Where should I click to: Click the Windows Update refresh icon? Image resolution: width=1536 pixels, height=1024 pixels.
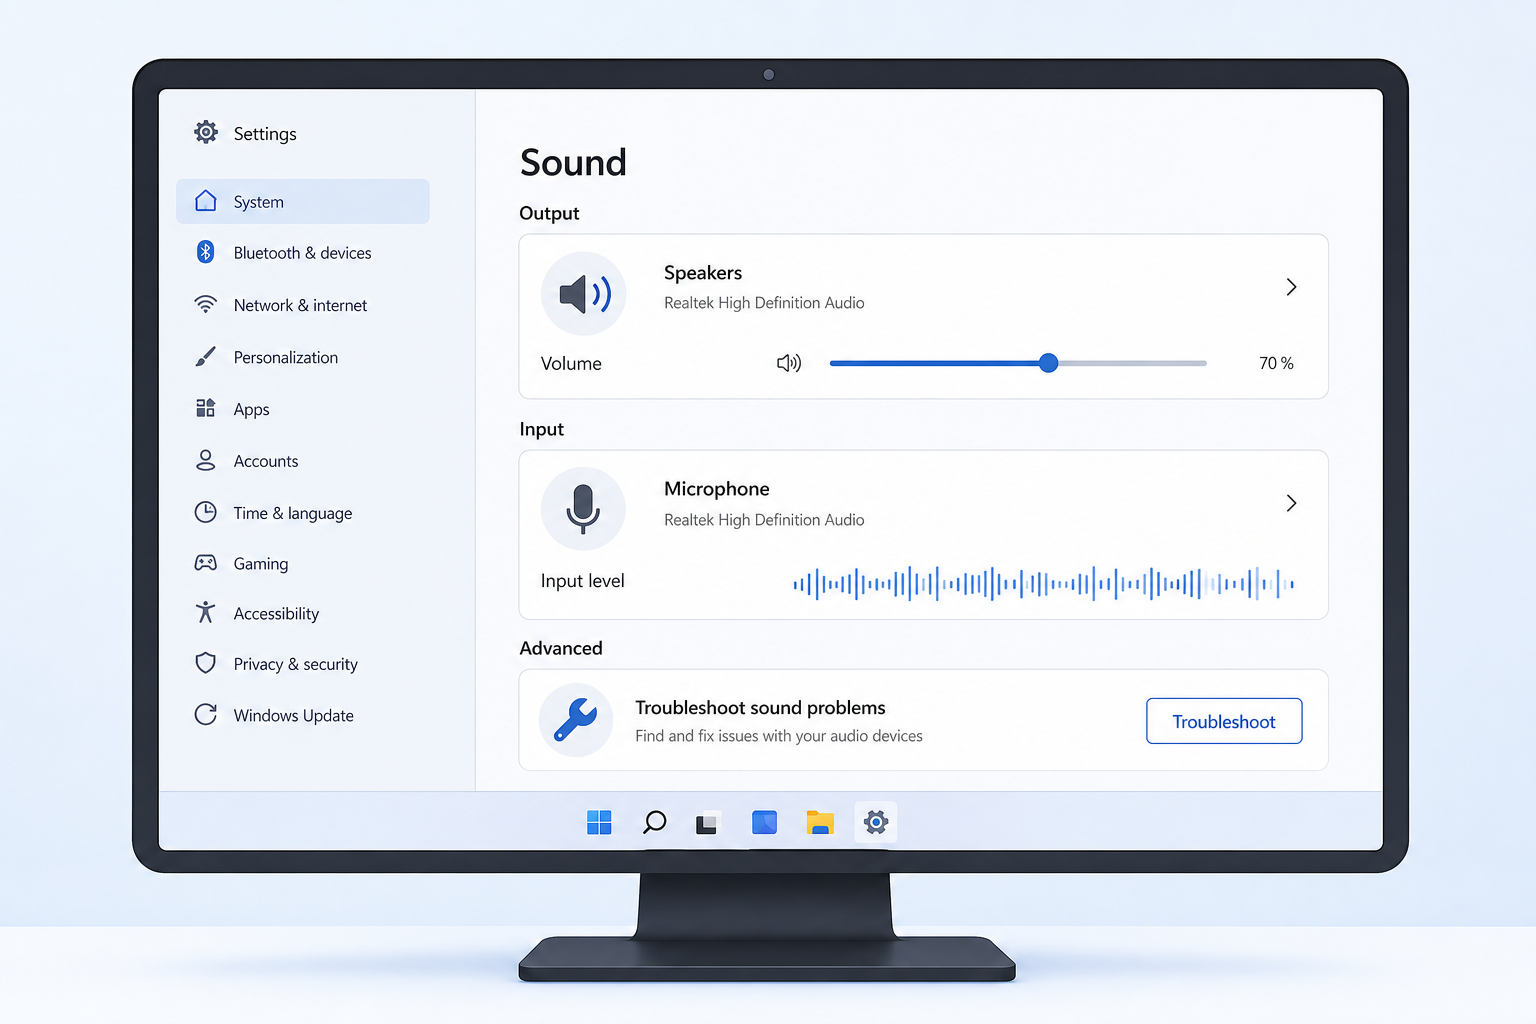coord(206,714)
